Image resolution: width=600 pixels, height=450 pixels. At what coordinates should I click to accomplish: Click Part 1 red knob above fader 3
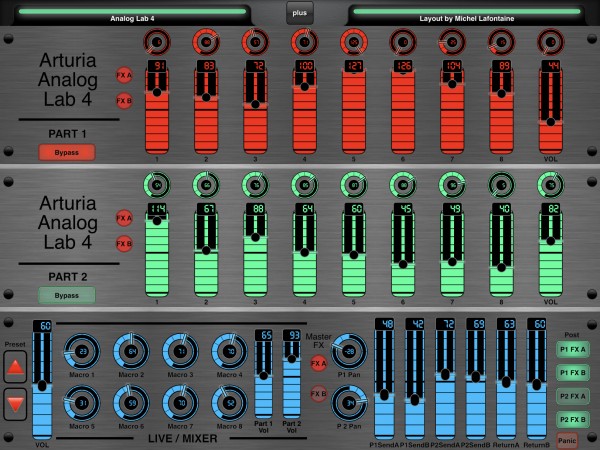coord(255,42)
